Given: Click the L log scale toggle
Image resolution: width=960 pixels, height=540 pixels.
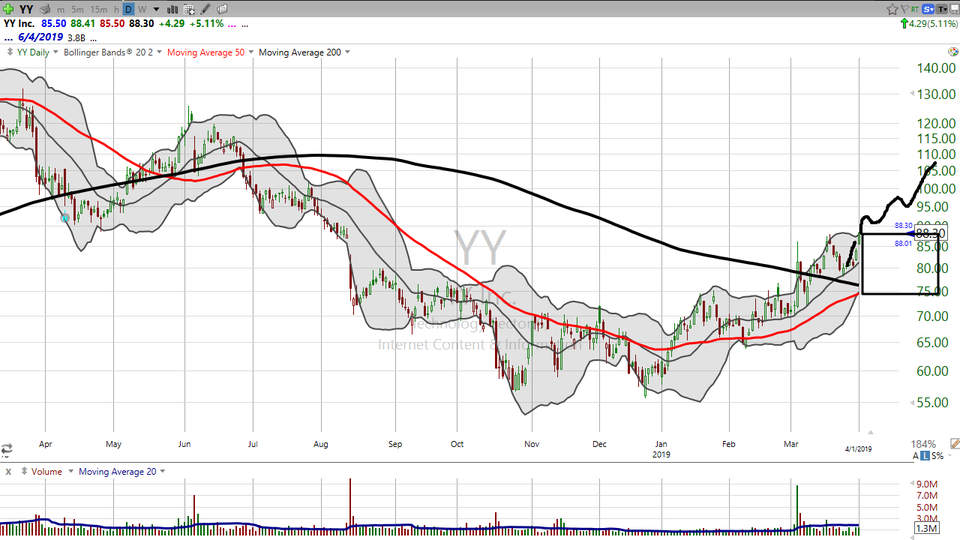Looking at the screenshot, I should [x=925, y=456].
